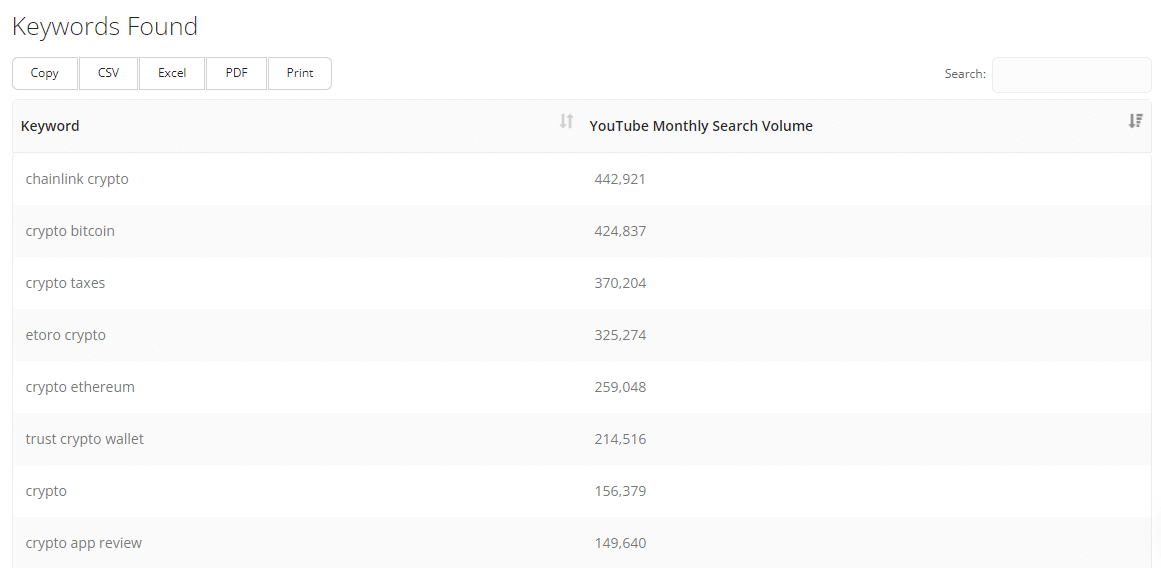Image resolution: width=1161 pixels, height=568 pixels.
Task: Download the table as PDF
Action: (237, 73)
